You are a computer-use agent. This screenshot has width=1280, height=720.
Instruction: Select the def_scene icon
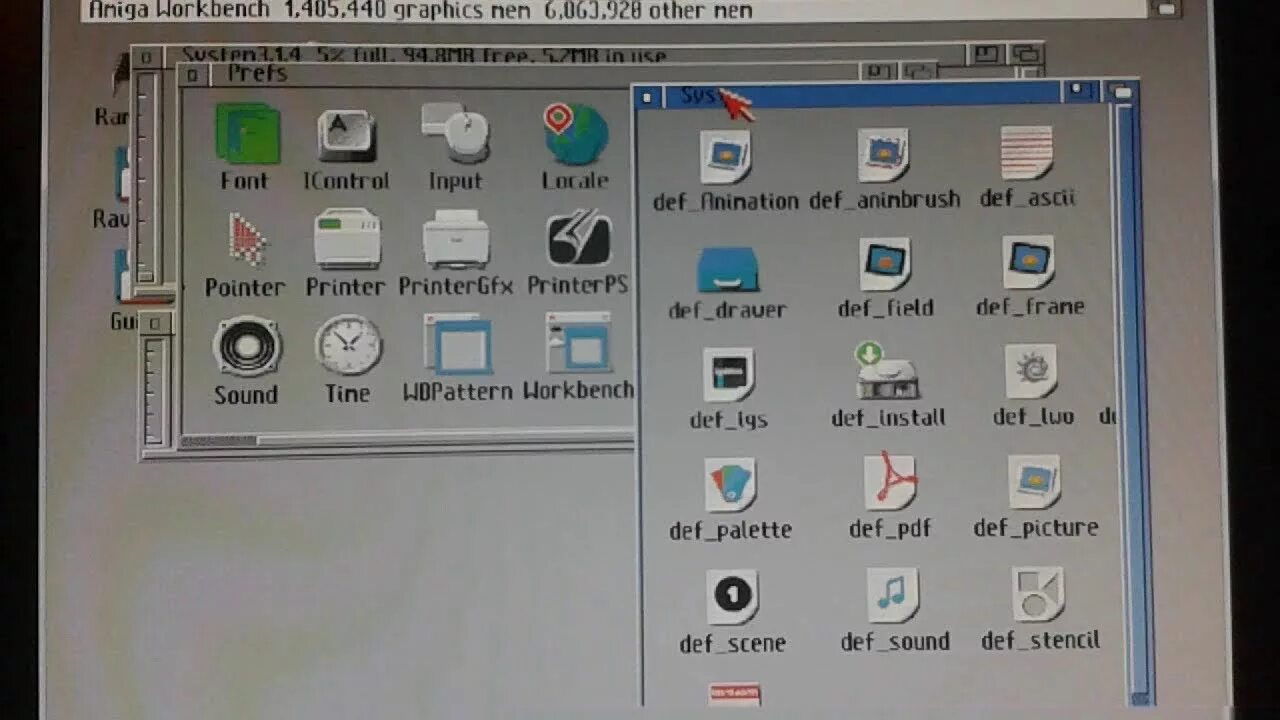point(732,597)
